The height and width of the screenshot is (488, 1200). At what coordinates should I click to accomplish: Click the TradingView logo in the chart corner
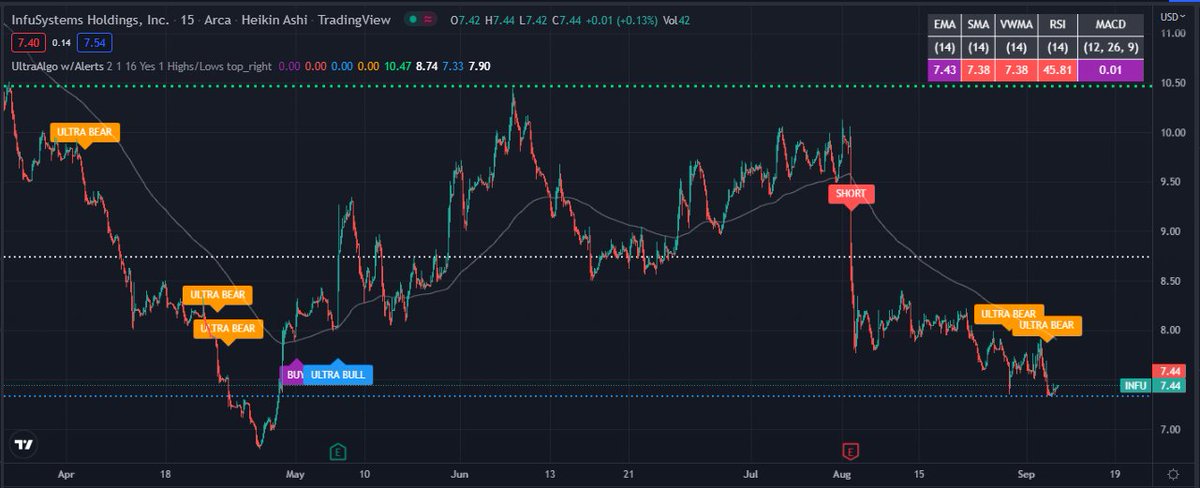coord(24,445)
